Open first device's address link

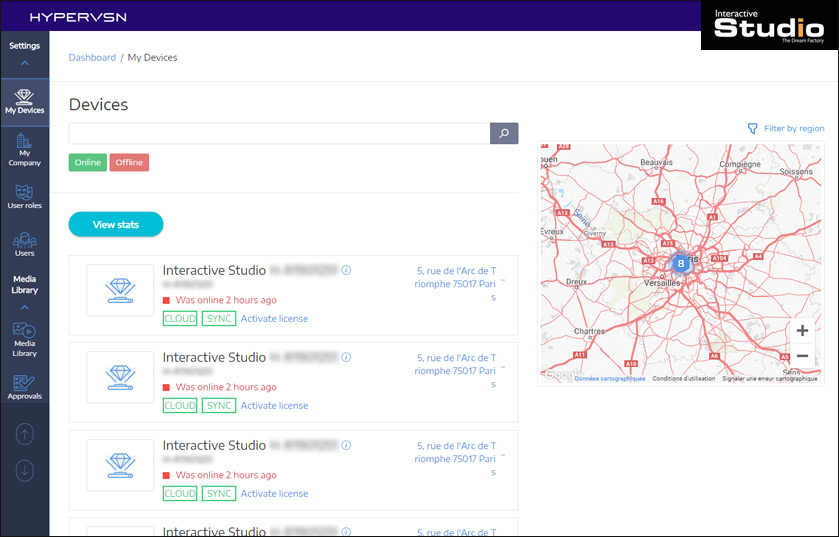coord(455,283)
